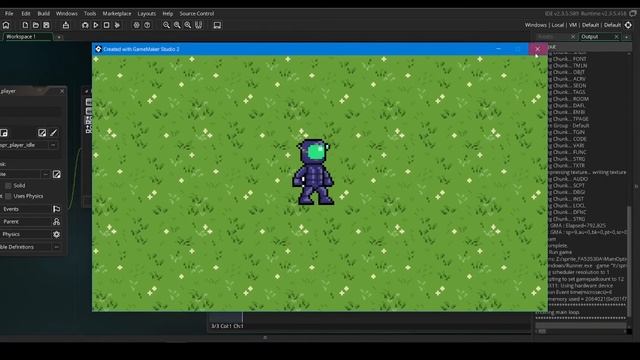Image resolution: width=640 pixels, height=360 pixels.
Task: Toggle the Uses Physics checkbox
Action: [8, 196]
